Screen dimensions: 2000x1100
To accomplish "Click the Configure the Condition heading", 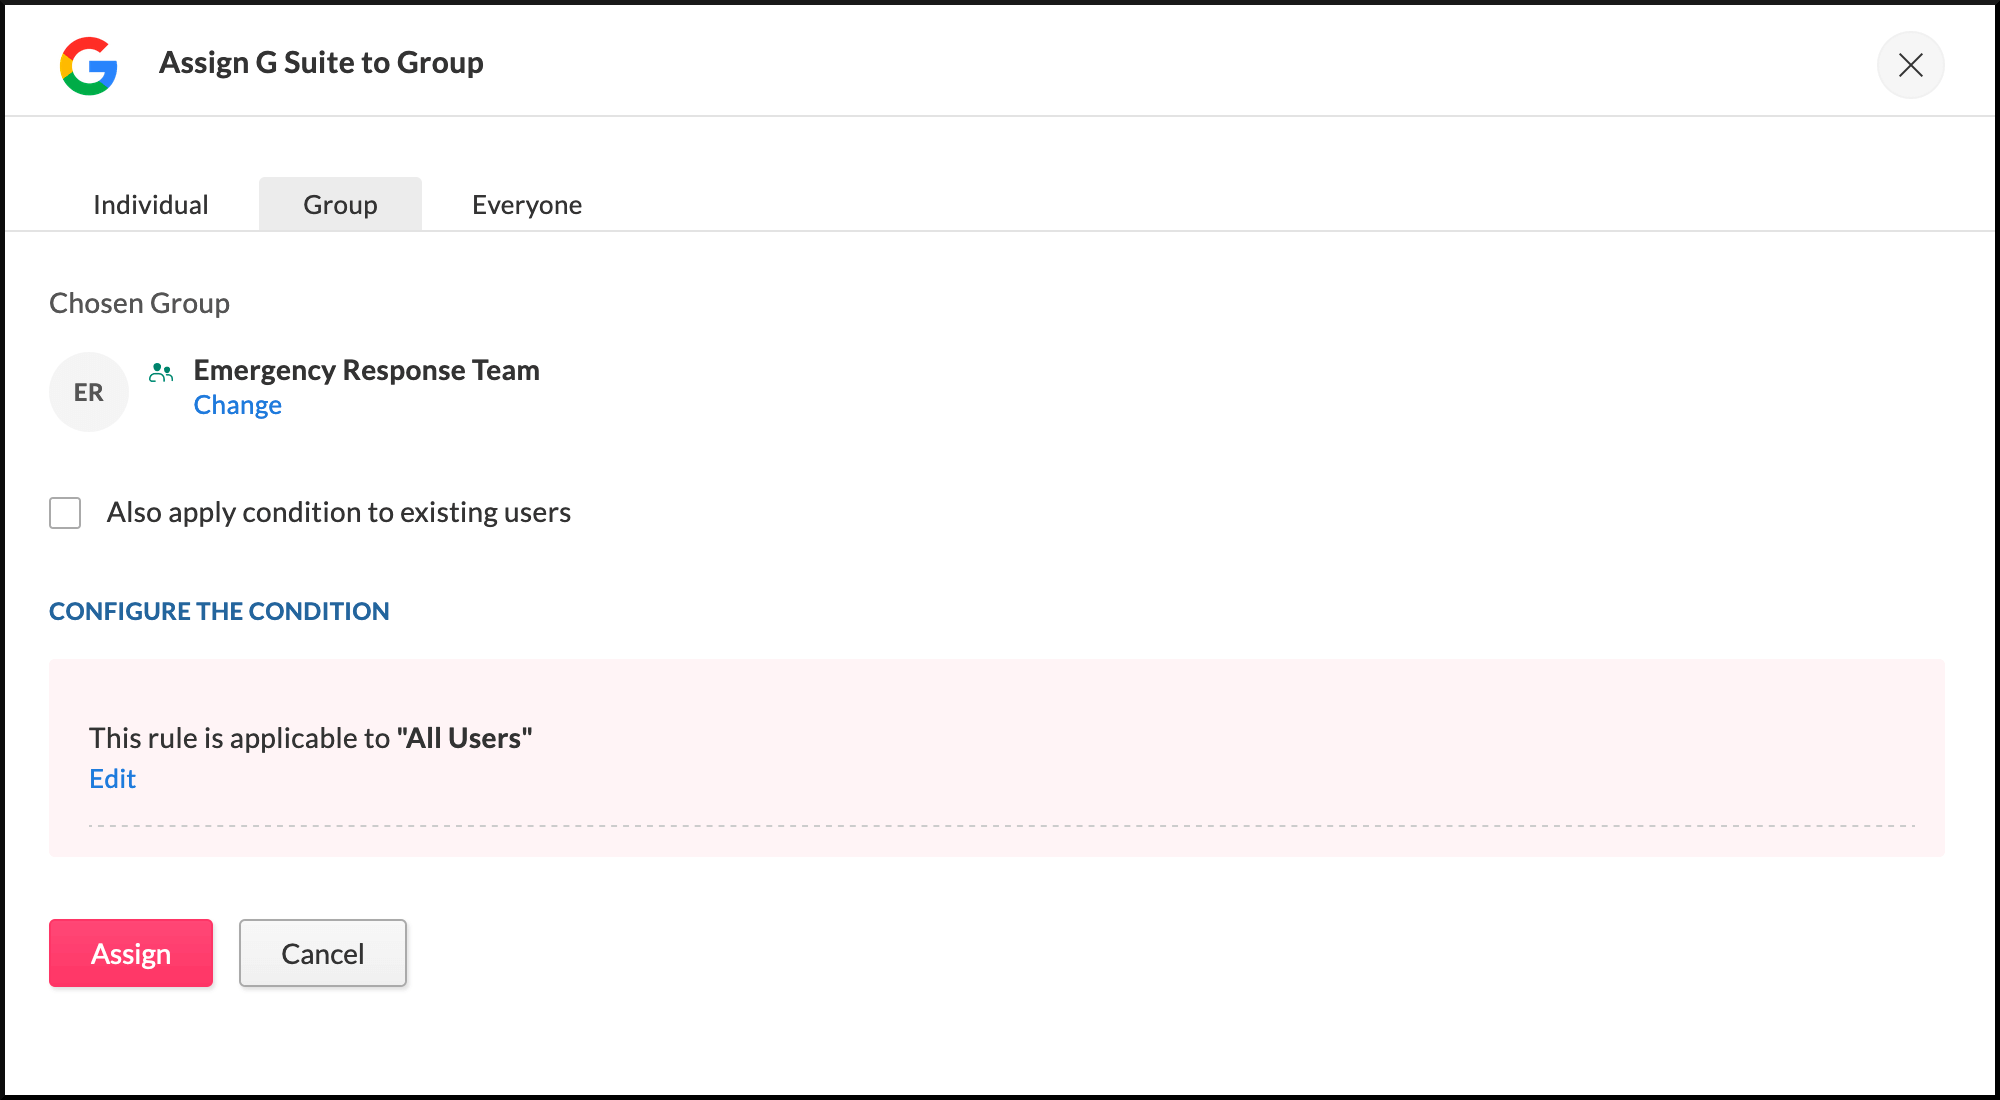I will [x=219, y=611].
